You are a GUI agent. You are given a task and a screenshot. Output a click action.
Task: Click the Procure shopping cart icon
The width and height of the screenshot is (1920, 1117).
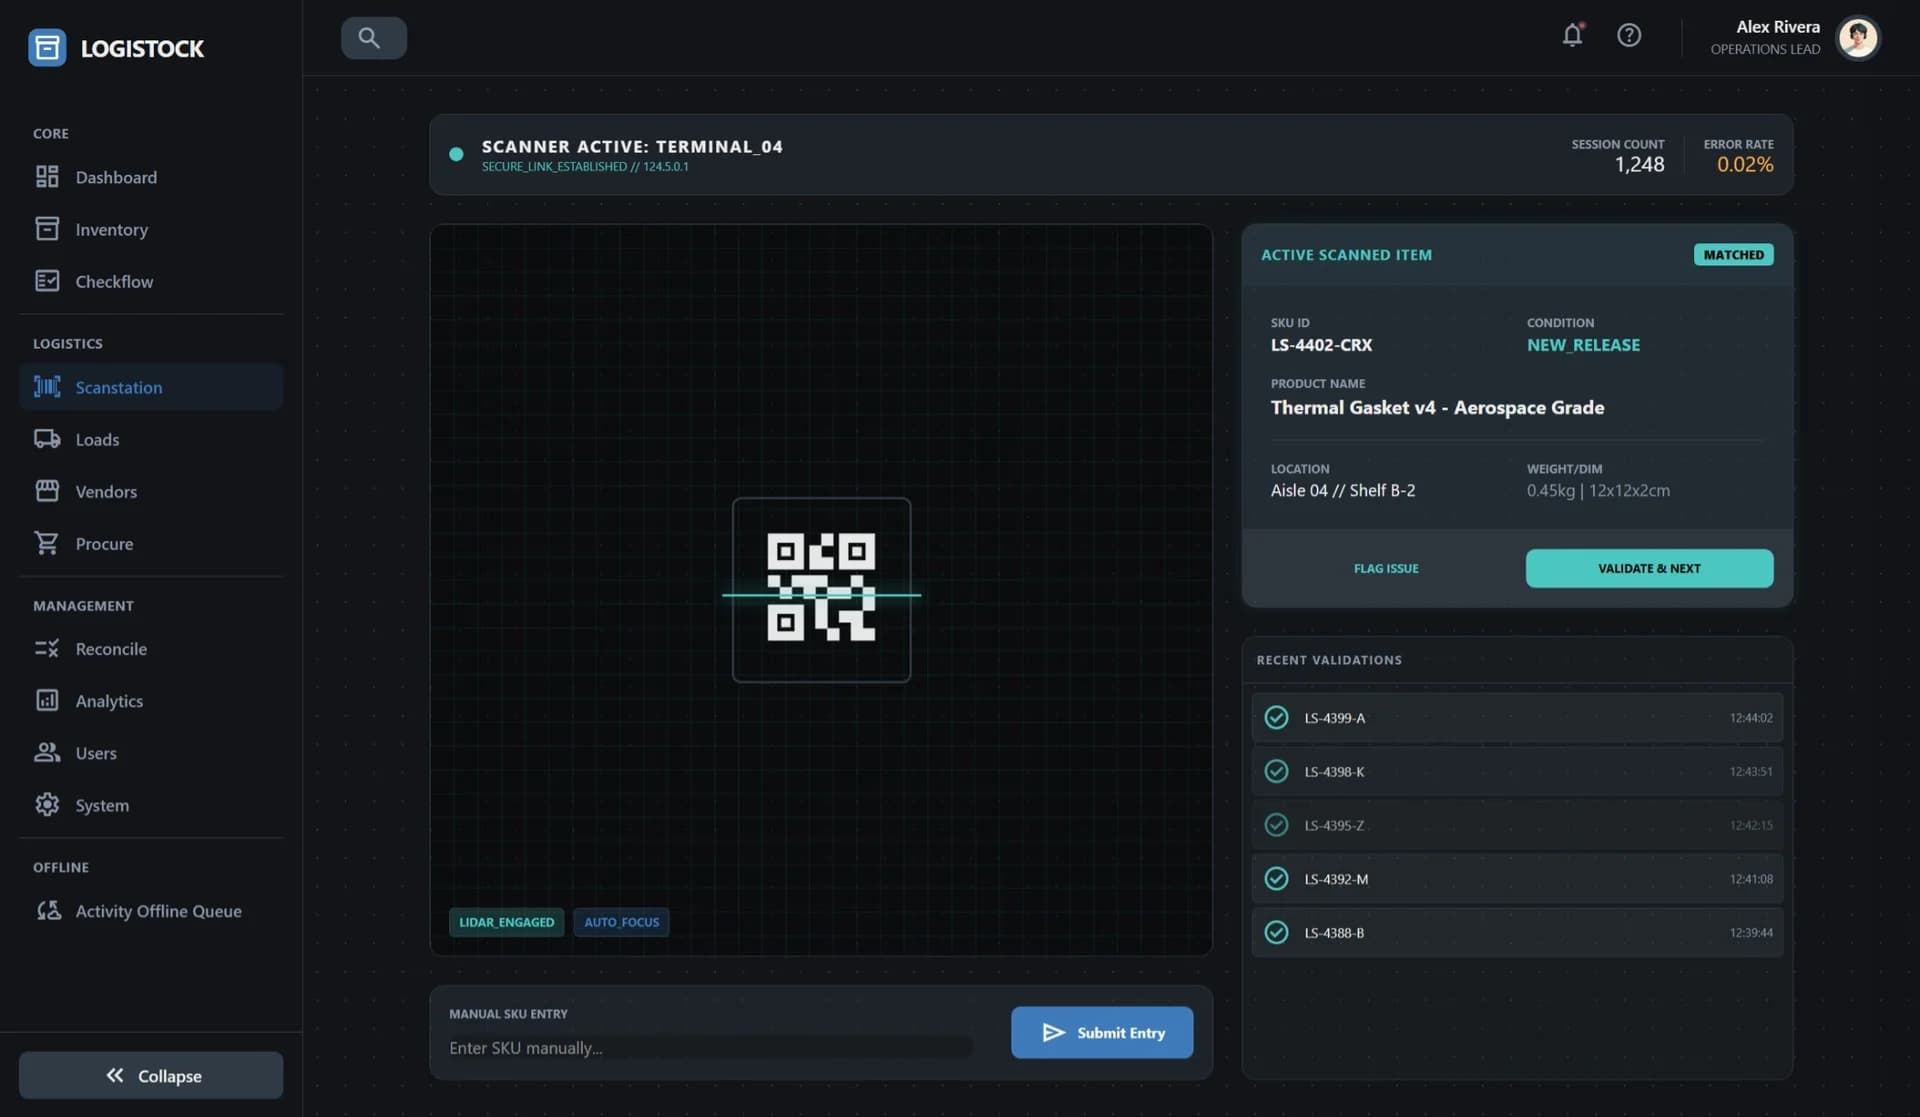47,543
